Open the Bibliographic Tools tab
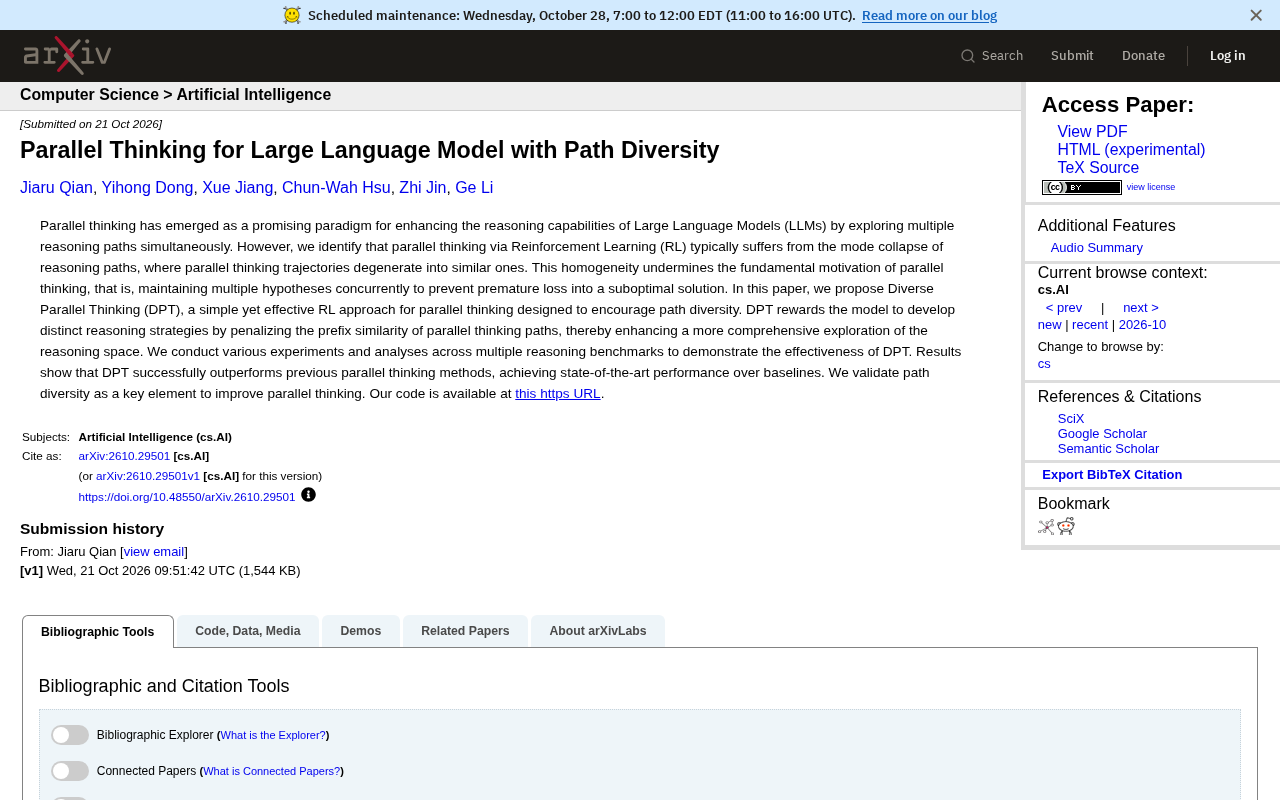This screenshot has width=1280, height=800. point(98,632)
